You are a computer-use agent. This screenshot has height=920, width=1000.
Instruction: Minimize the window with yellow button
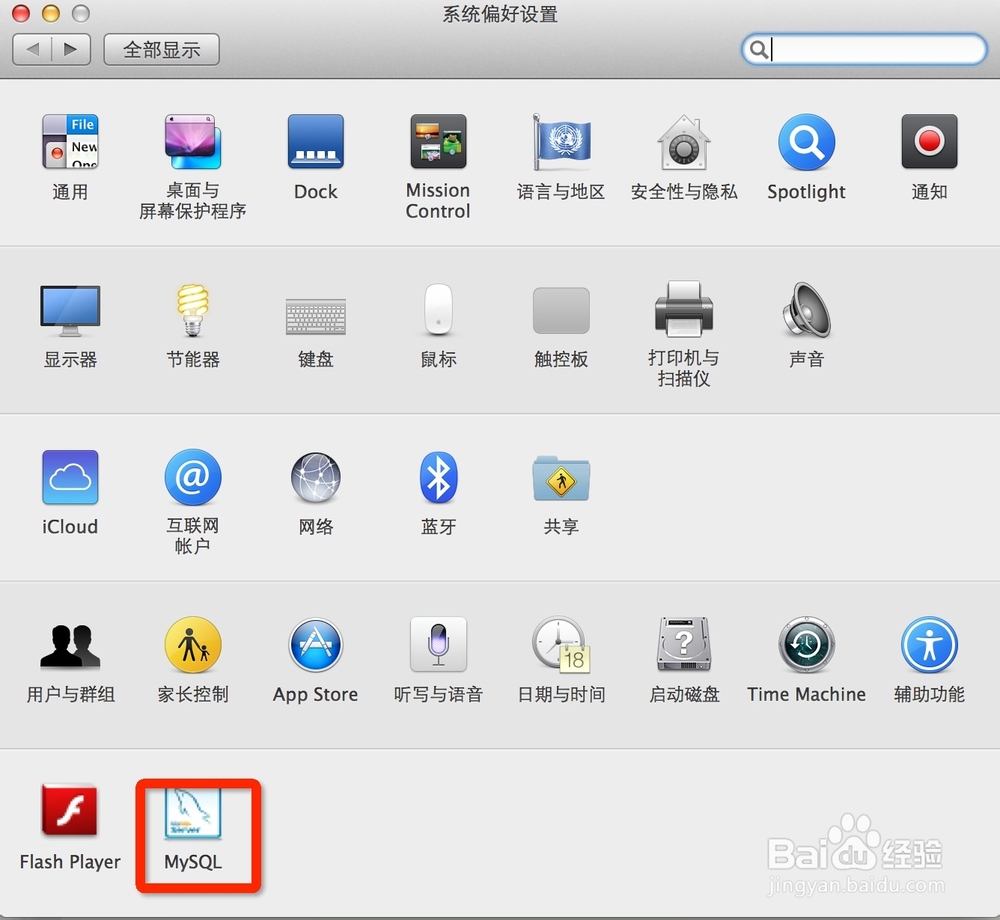pyautogui.click(x=50, y=13)
